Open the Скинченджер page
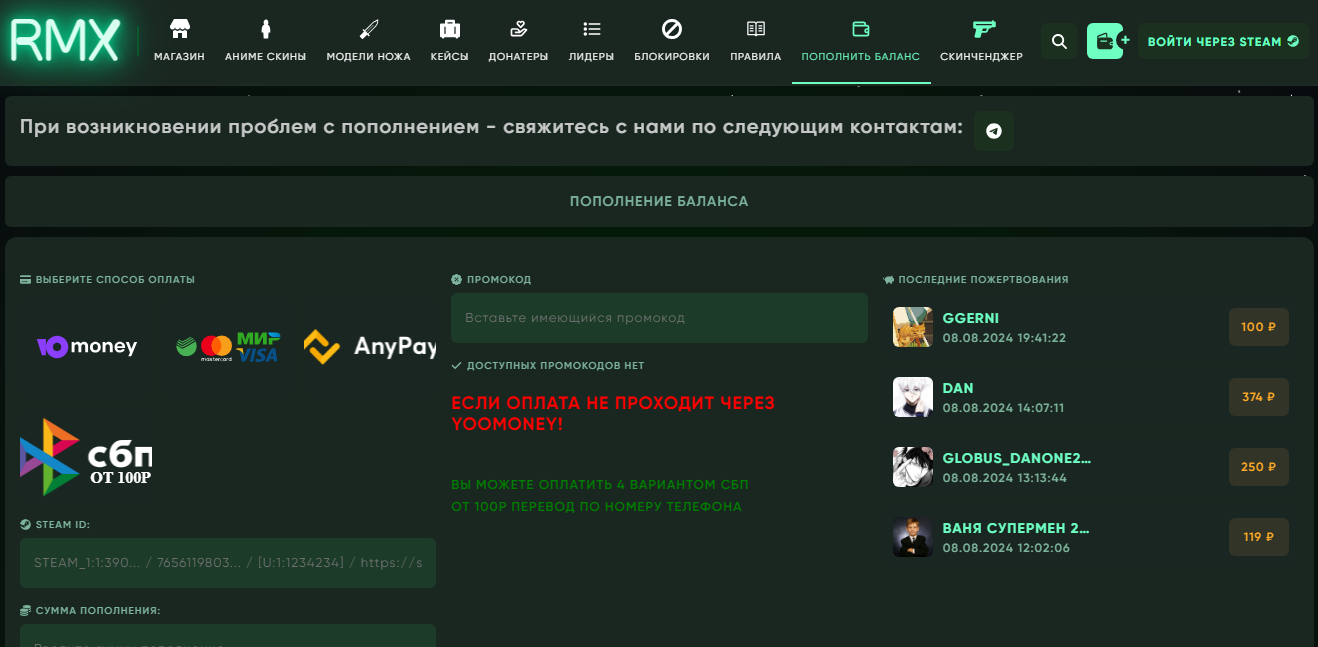 (981, 42)
